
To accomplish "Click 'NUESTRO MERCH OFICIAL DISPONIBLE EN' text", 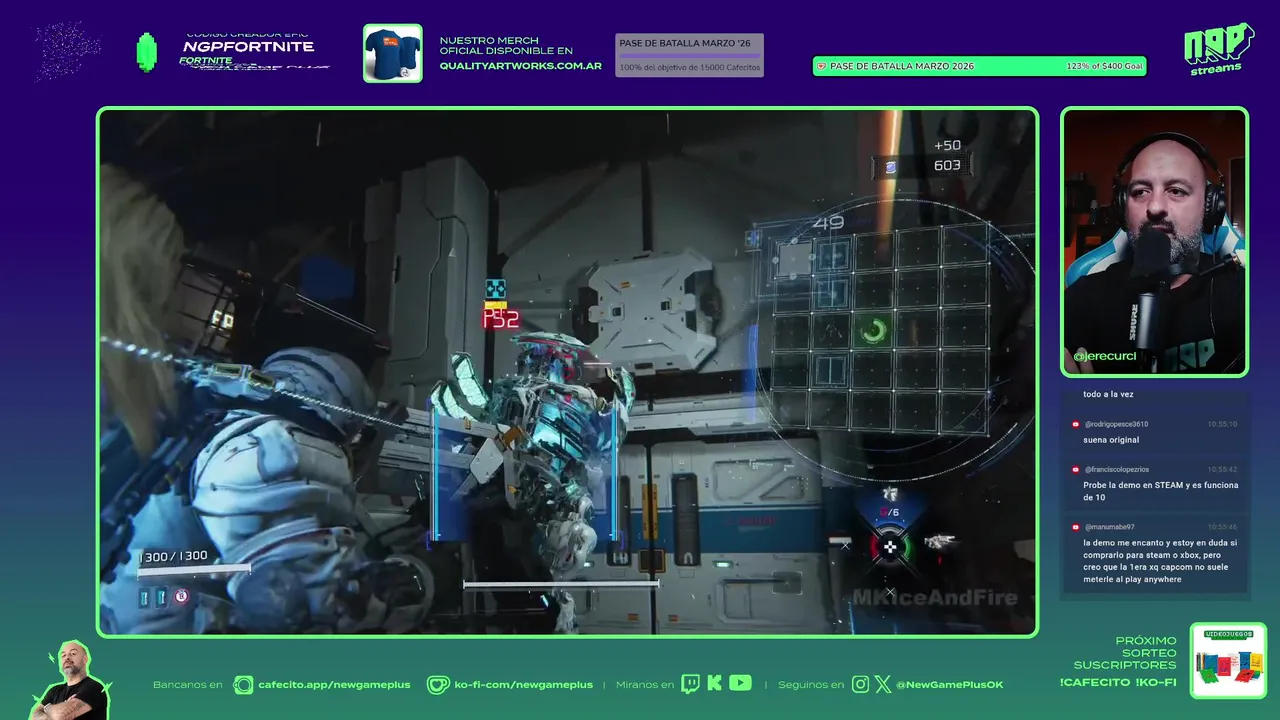I will click(506, 46).
